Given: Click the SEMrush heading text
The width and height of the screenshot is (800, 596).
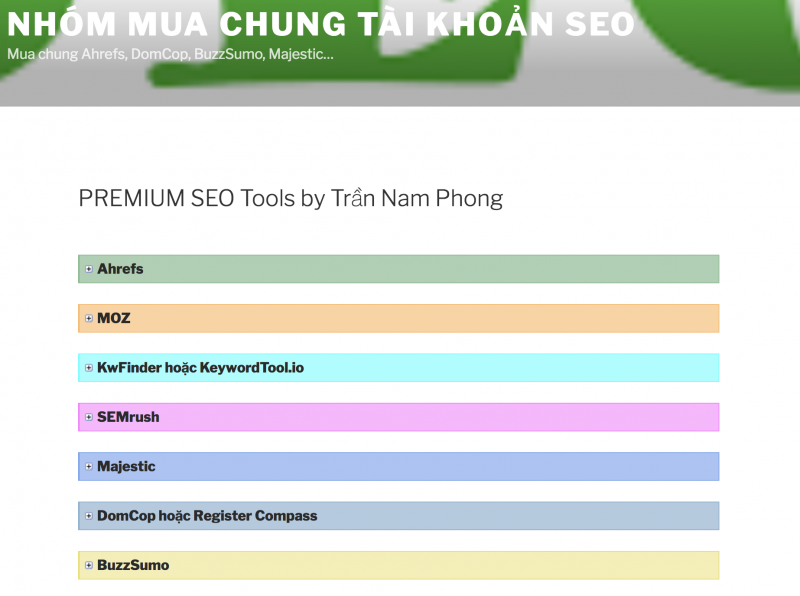Looking at the screenshot, I should coord(128,417).
